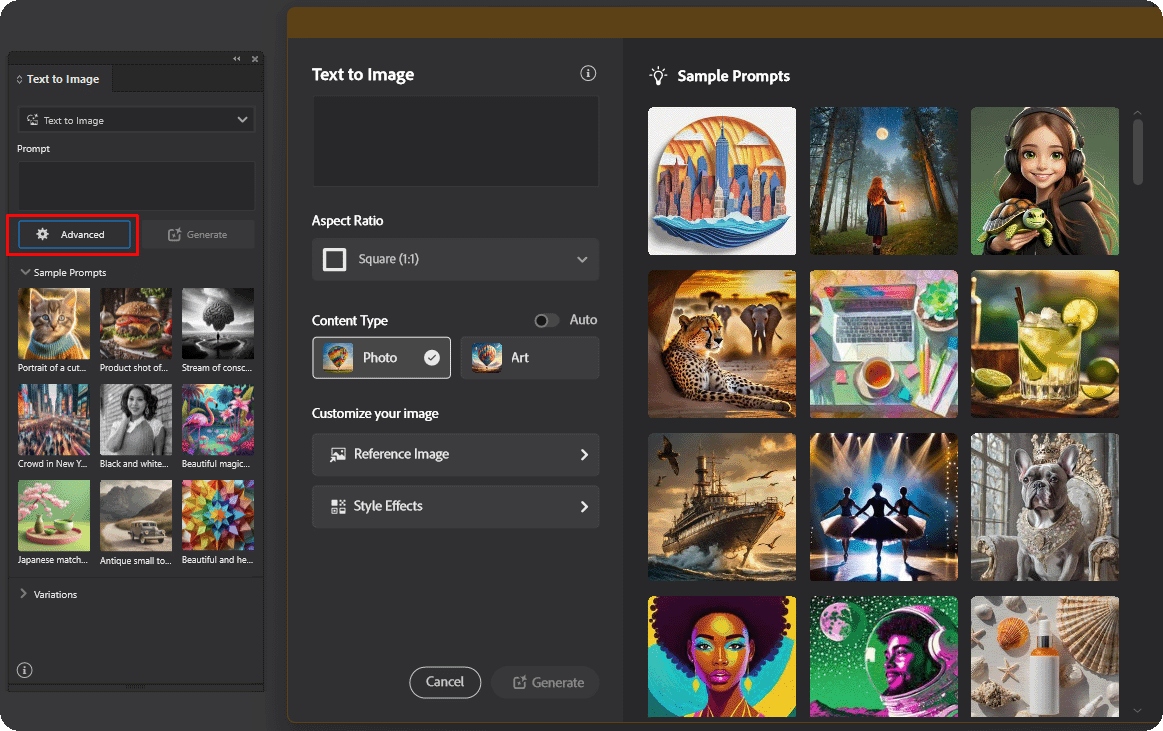This screenshot has width=1163, height=731.
Task: Enable the Auto content type toggle
Action: (x=546, y=320)
